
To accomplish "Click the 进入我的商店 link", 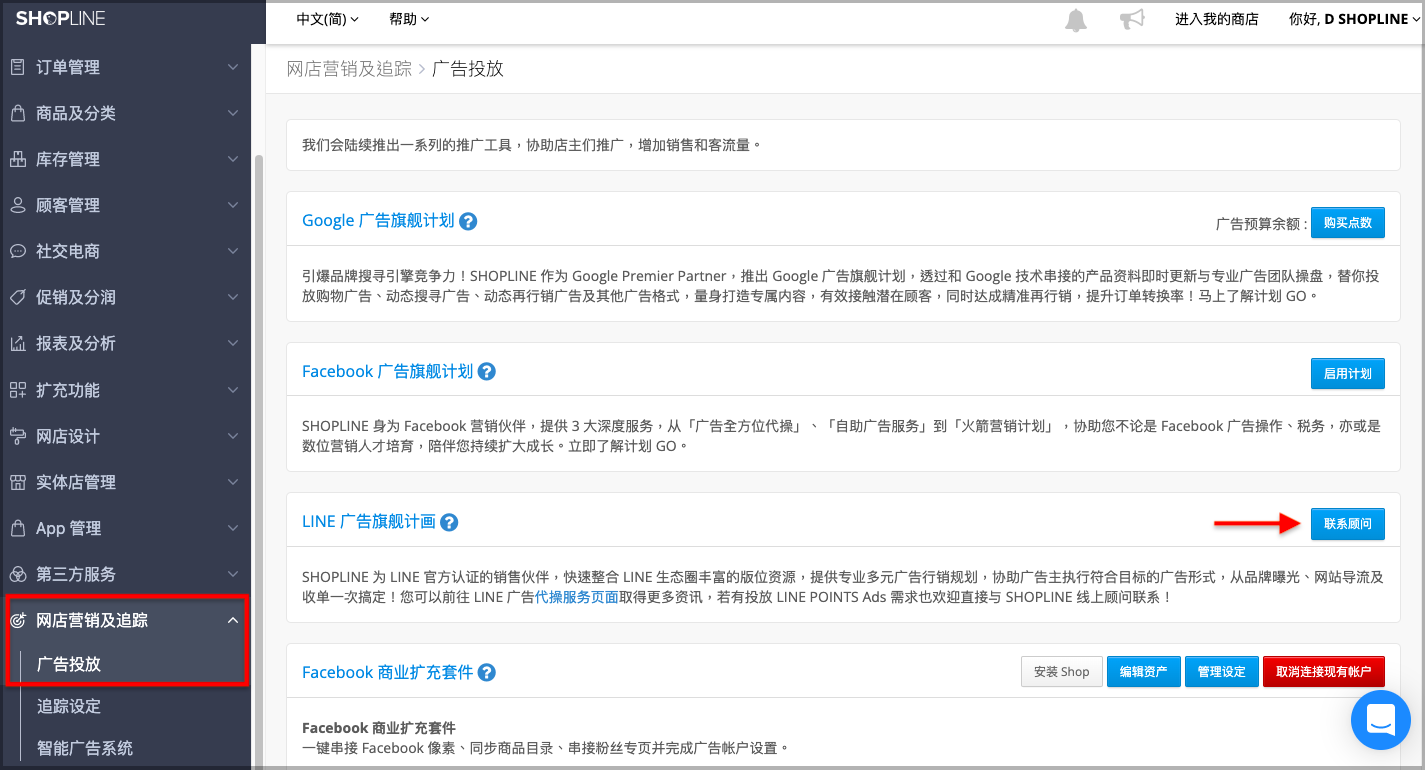I will [1216, 19].
